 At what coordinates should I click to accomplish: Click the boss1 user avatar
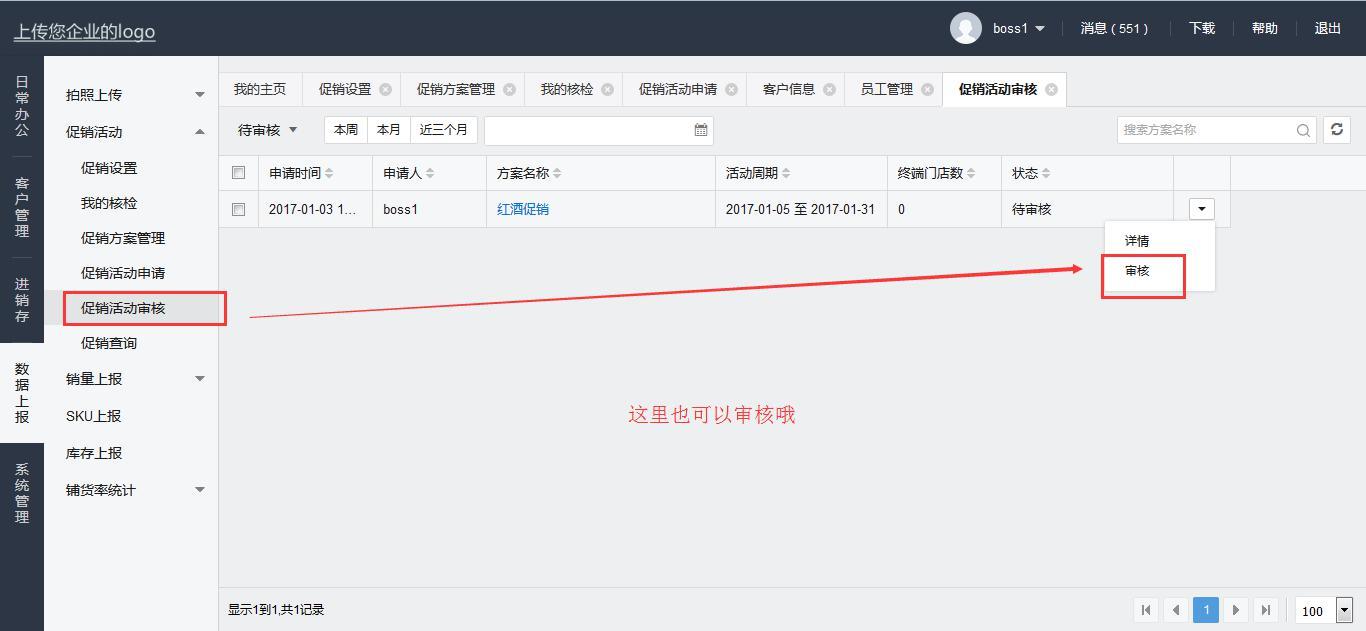tap(965, 28)
